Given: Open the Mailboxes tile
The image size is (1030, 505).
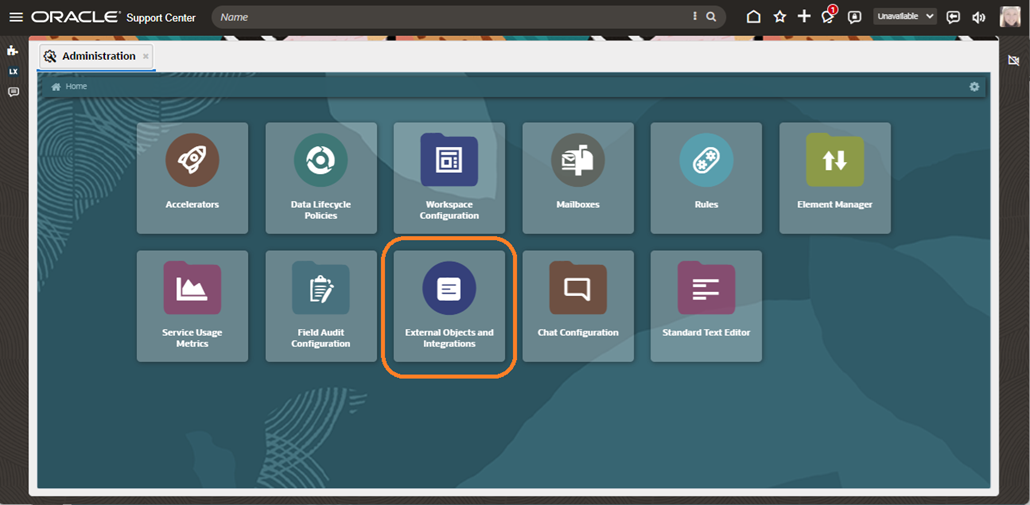Looking at the screenshot, I should 578,178.
